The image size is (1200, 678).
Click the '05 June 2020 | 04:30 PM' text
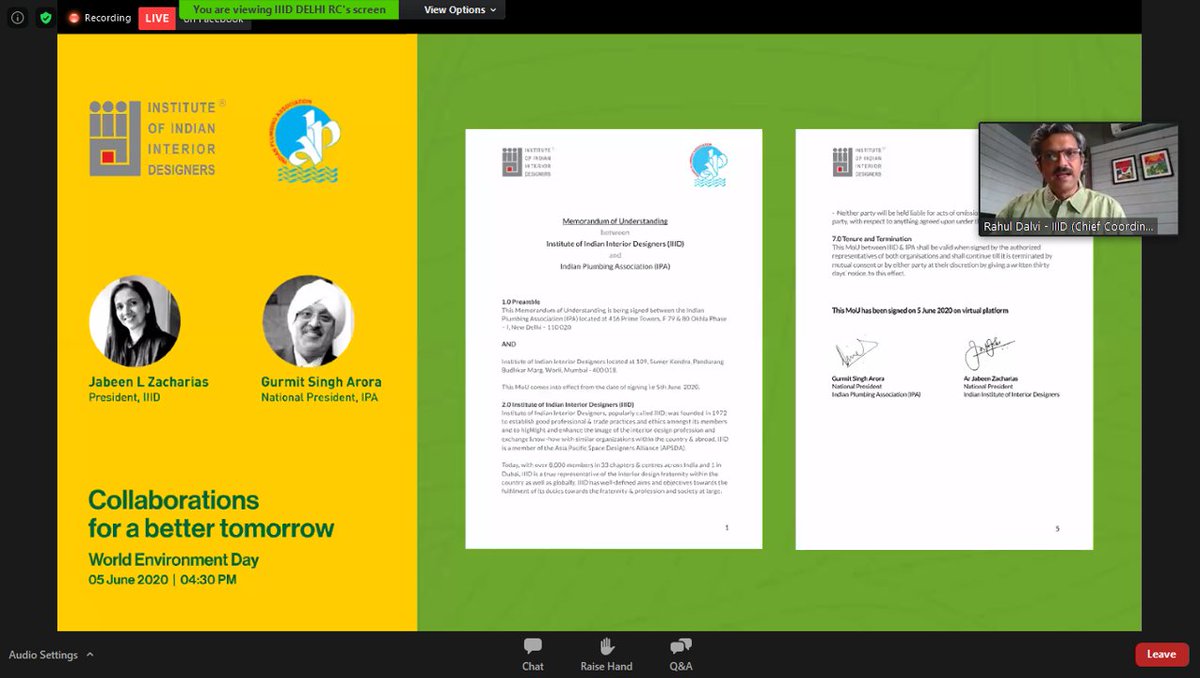(x=162, y=580)
